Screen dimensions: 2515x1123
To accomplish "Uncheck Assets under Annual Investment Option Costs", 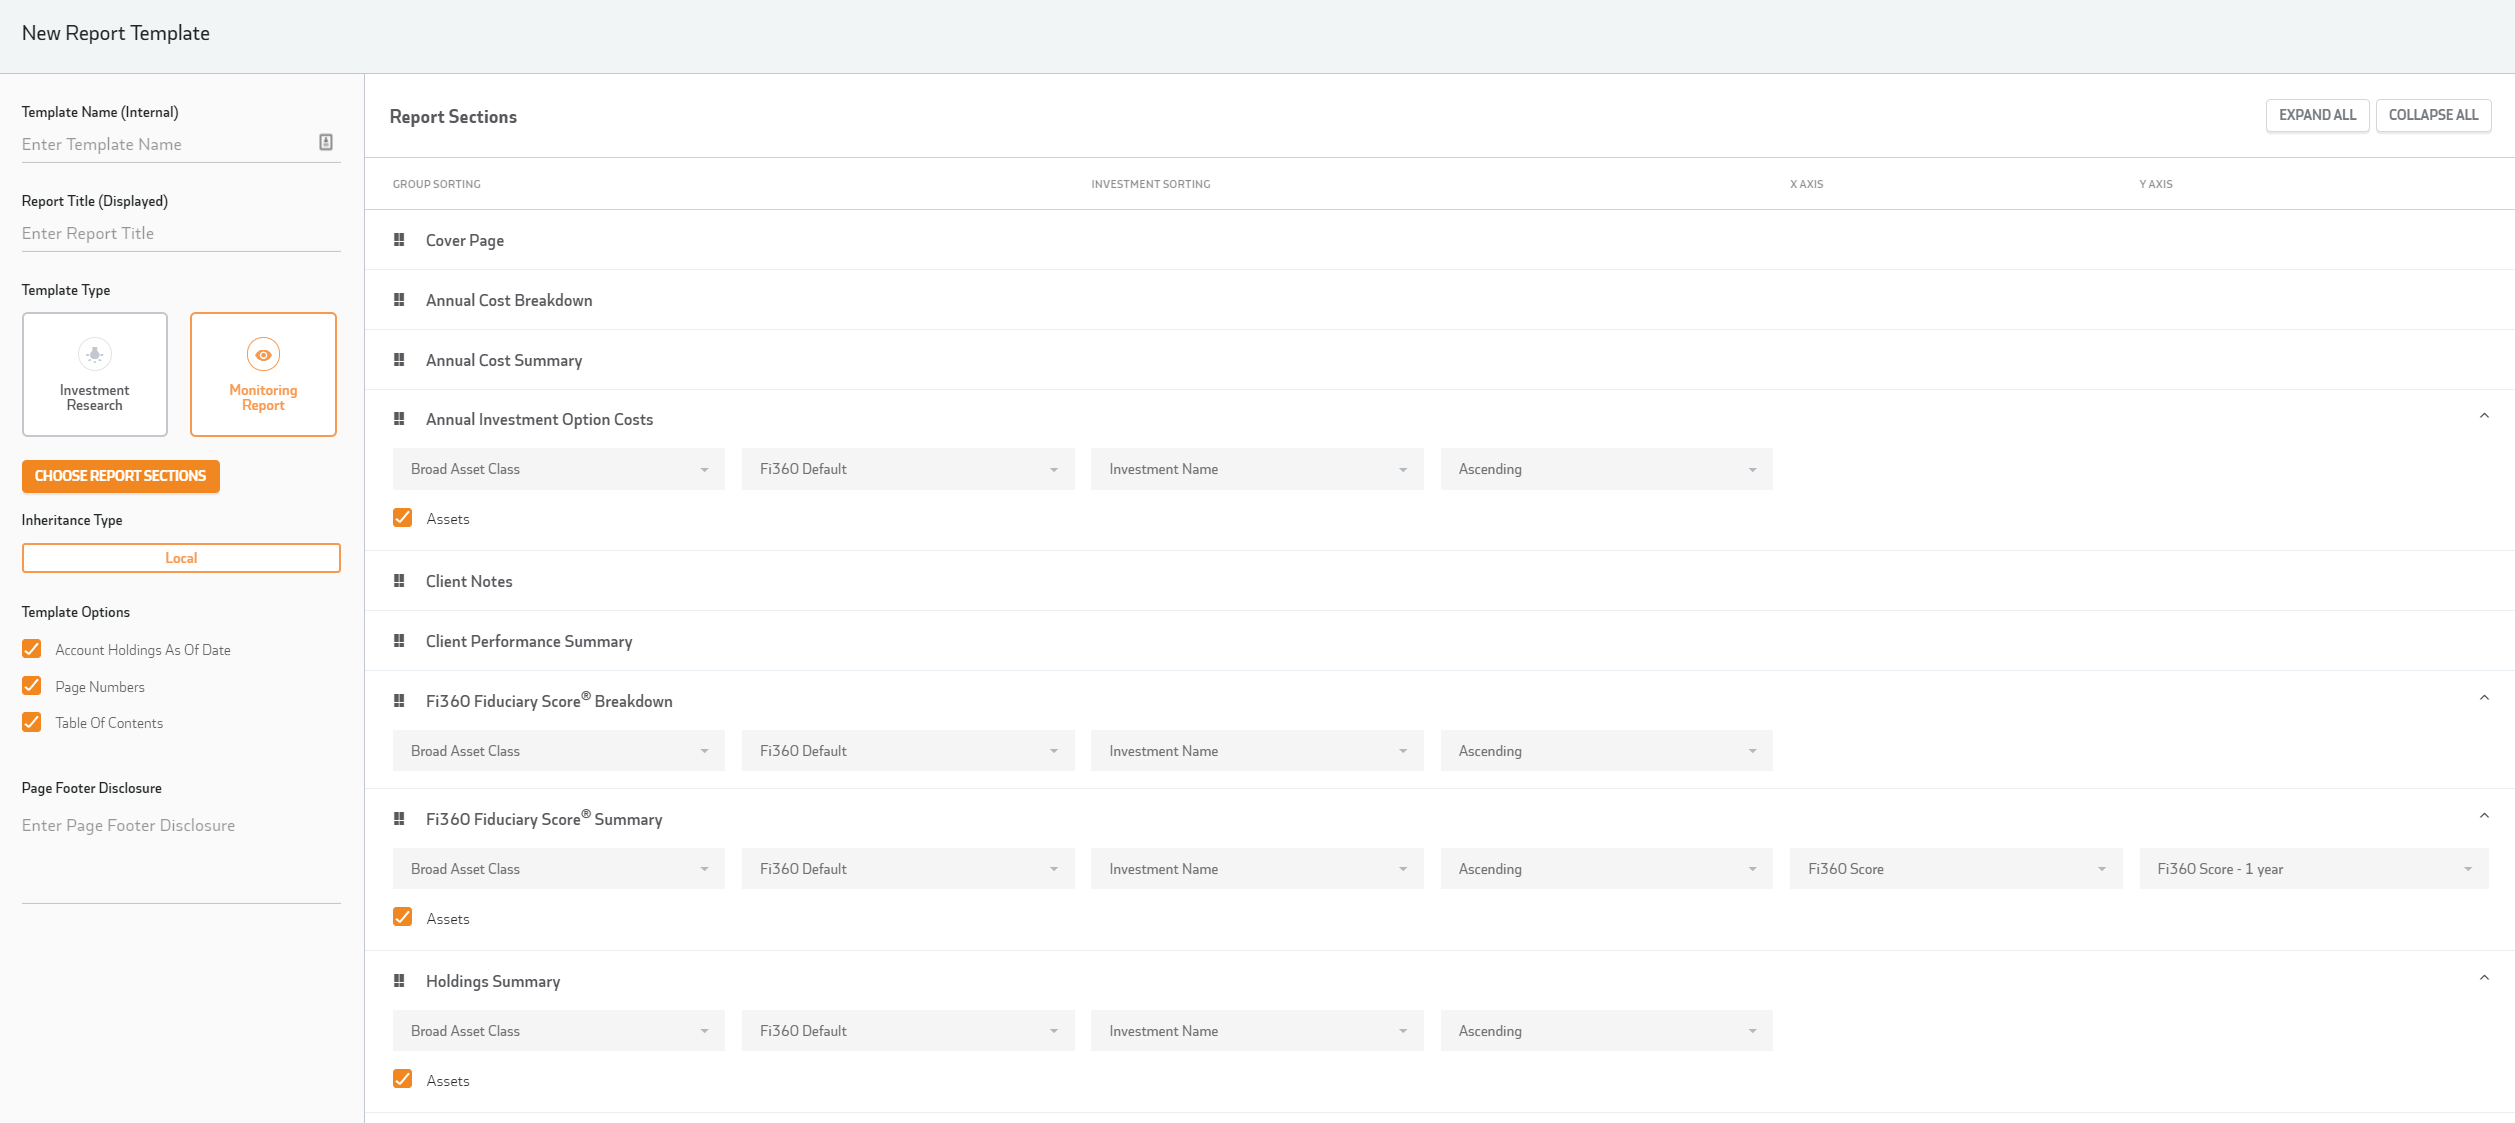I will point(403,518).
